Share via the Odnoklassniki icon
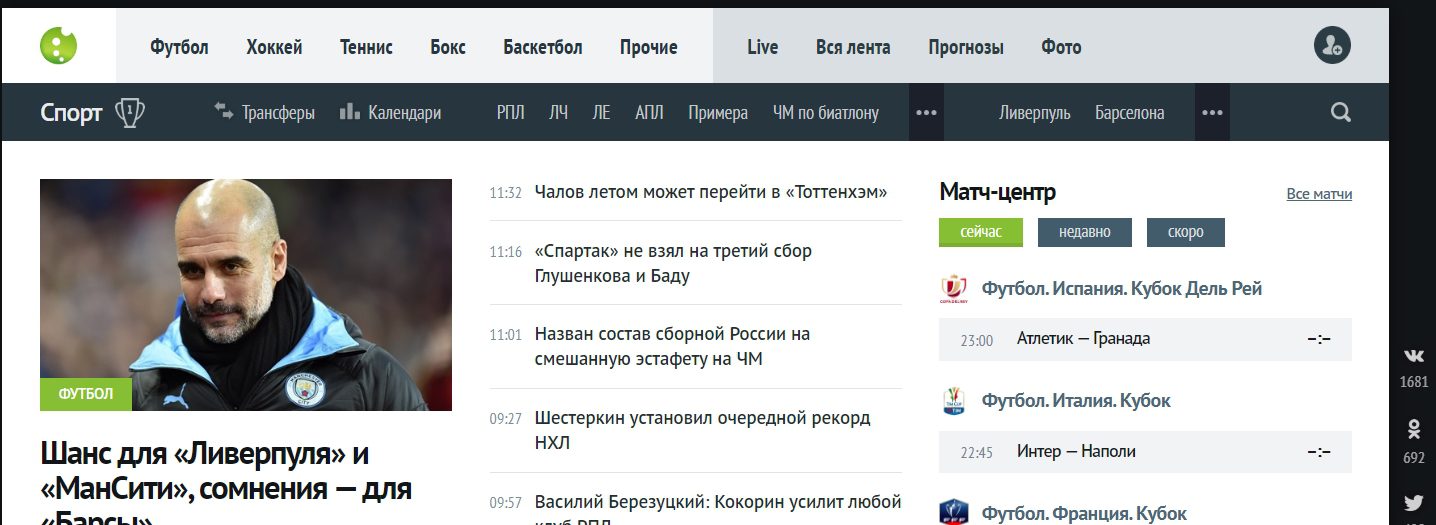The height and width of the screenshot is (525, 1436). (1414, 429)
